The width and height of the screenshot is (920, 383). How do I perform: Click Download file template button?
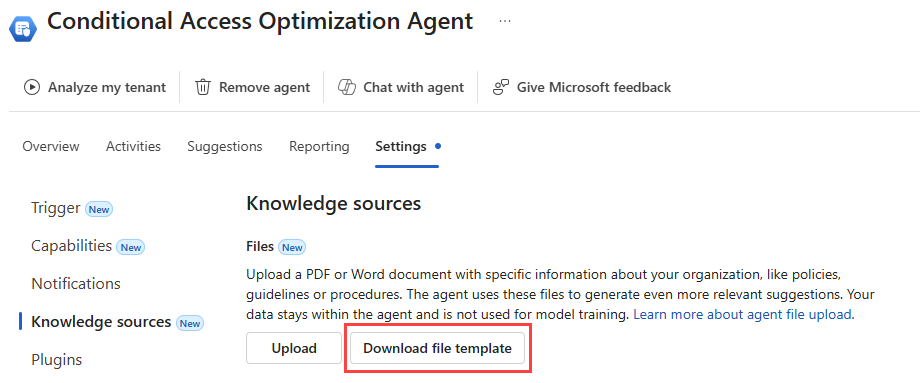pyautogui.click(x=437, y=348)
